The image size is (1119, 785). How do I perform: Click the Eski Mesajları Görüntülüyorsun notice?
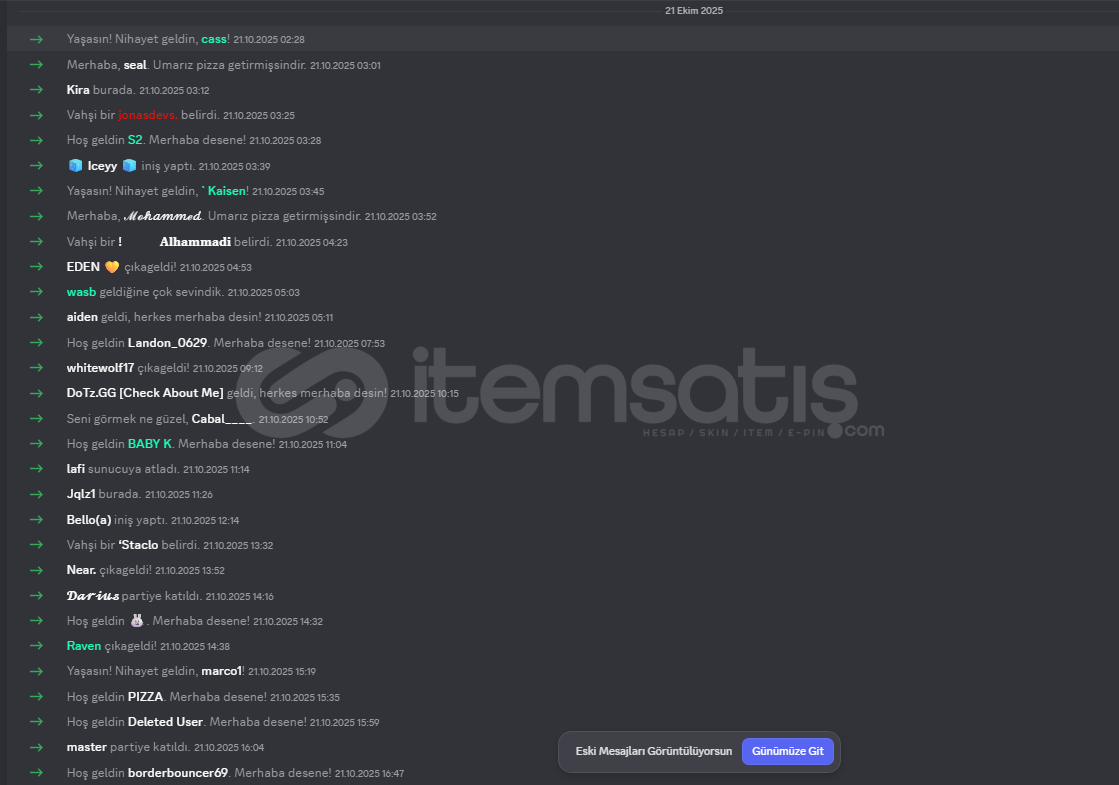654,751
